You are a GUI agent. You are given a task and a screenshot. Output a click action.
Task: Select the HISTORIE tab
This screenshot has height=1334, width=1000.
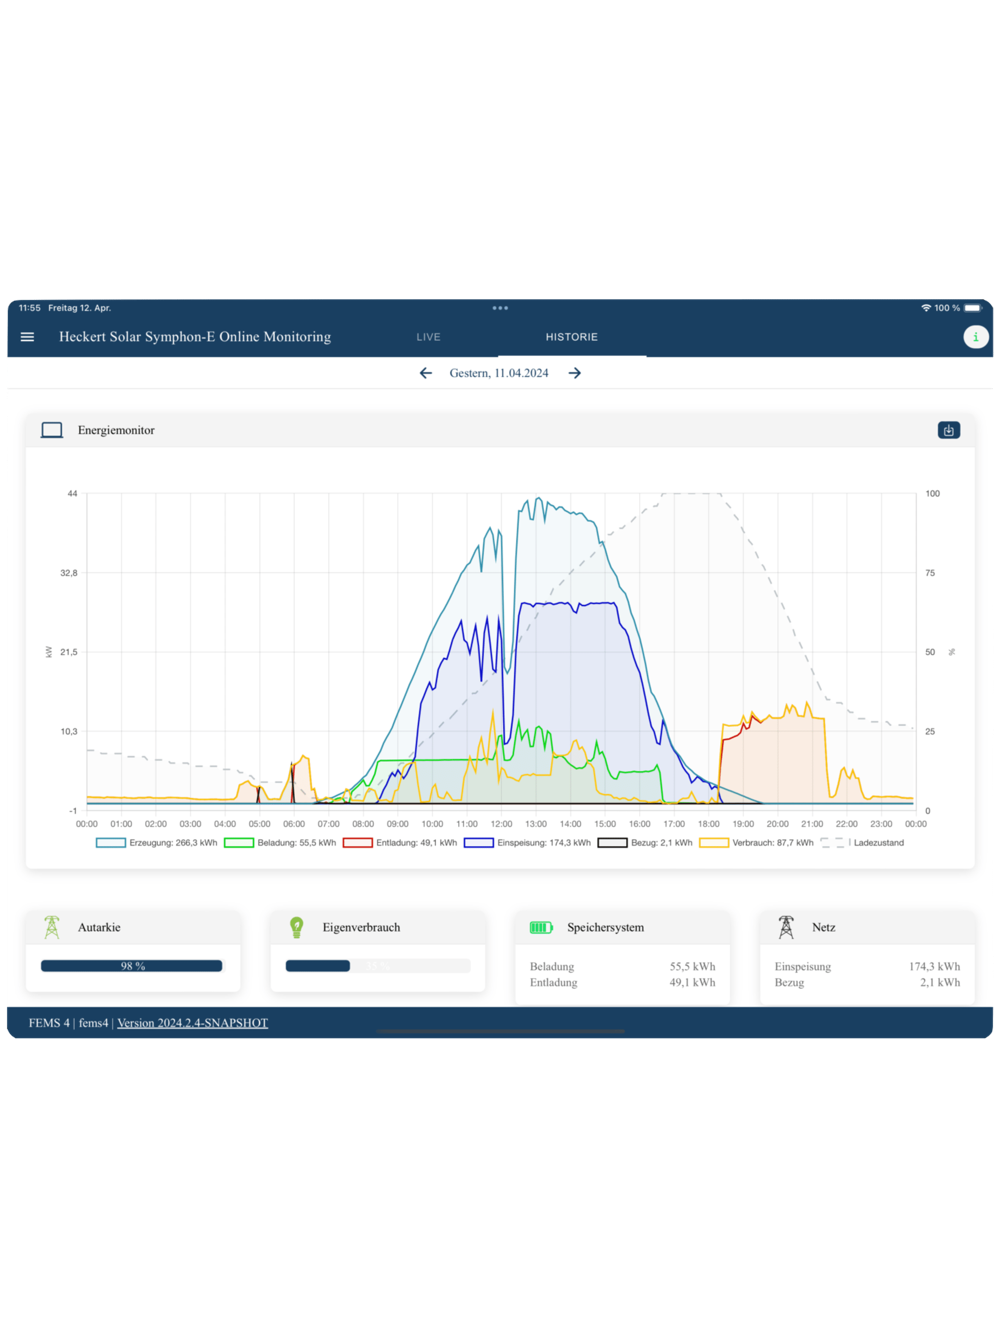(572, 337)
